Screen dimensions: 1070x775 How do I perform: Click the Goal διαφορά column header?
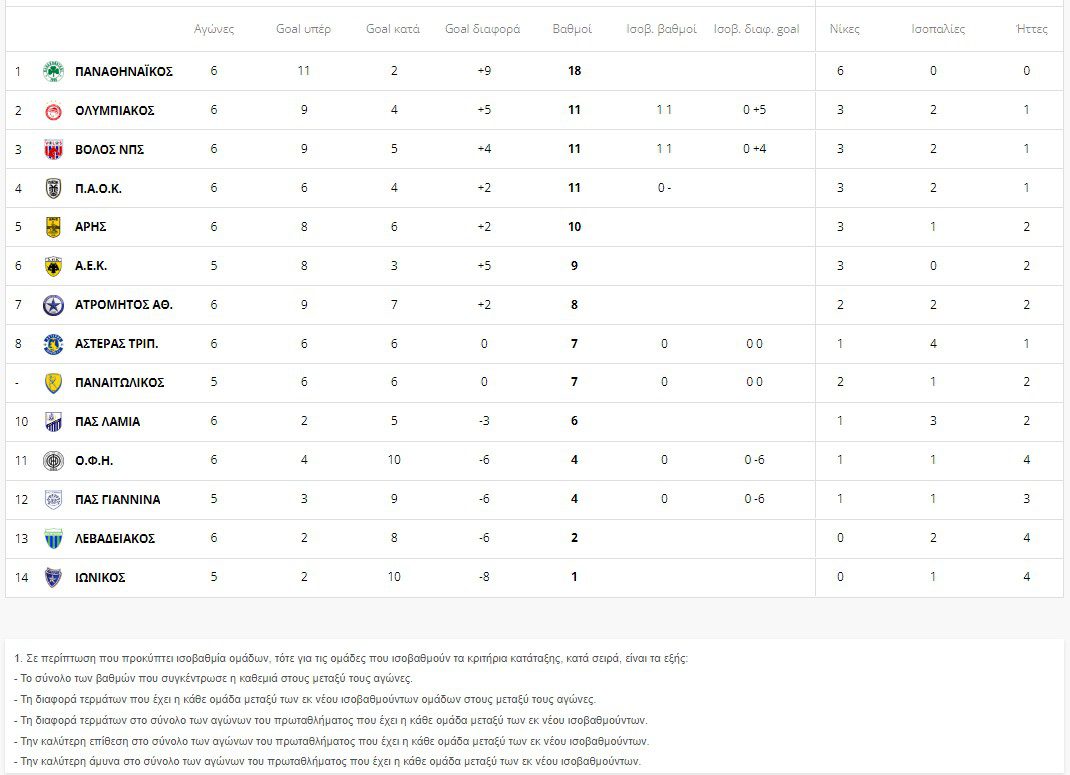point(482,29)
